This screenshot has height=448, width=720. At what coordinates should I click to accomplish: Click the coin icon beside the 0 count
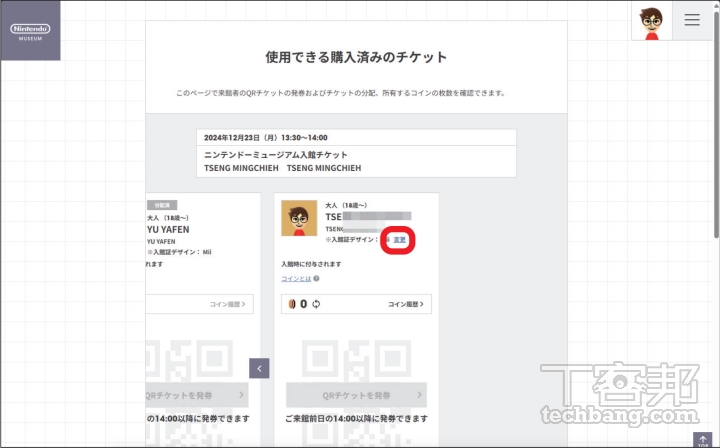coord(292,304)
